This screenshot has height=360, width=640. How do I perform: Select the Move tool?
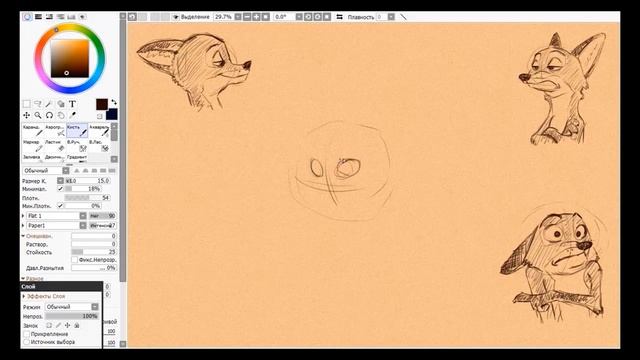27,116
